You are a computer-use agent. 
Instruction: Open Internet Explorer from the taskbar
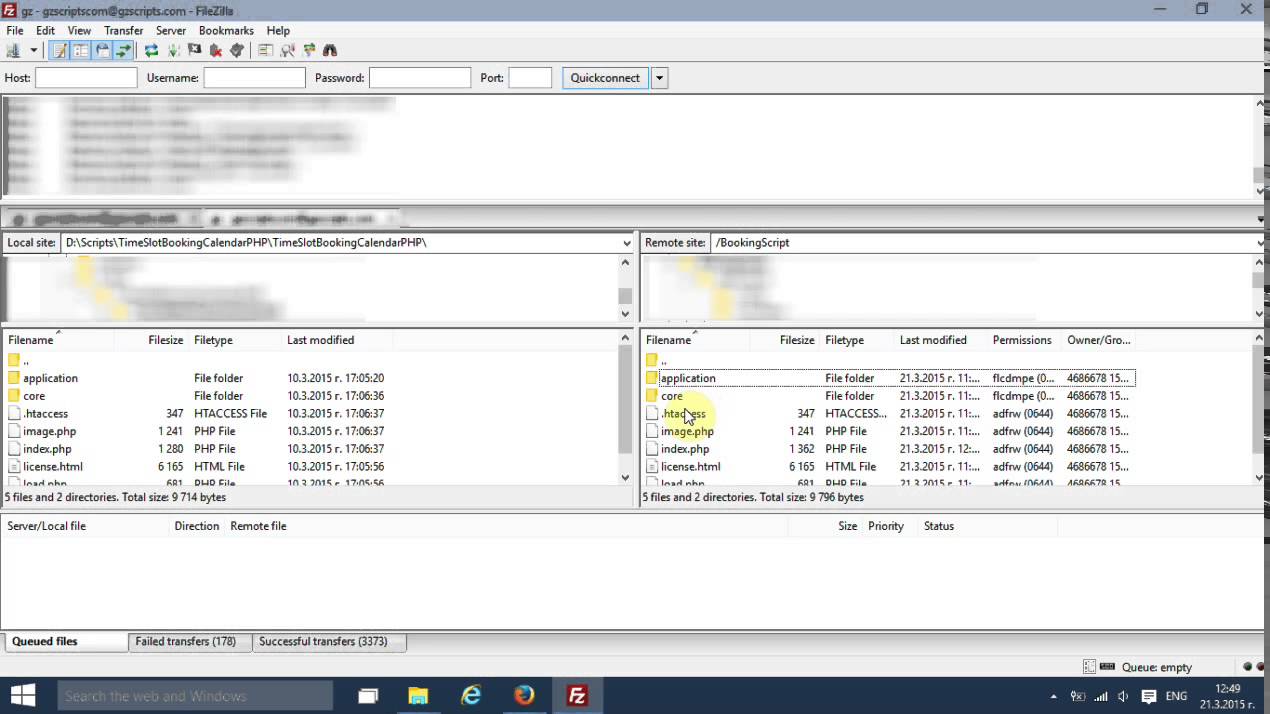click(x=471, y=695)
